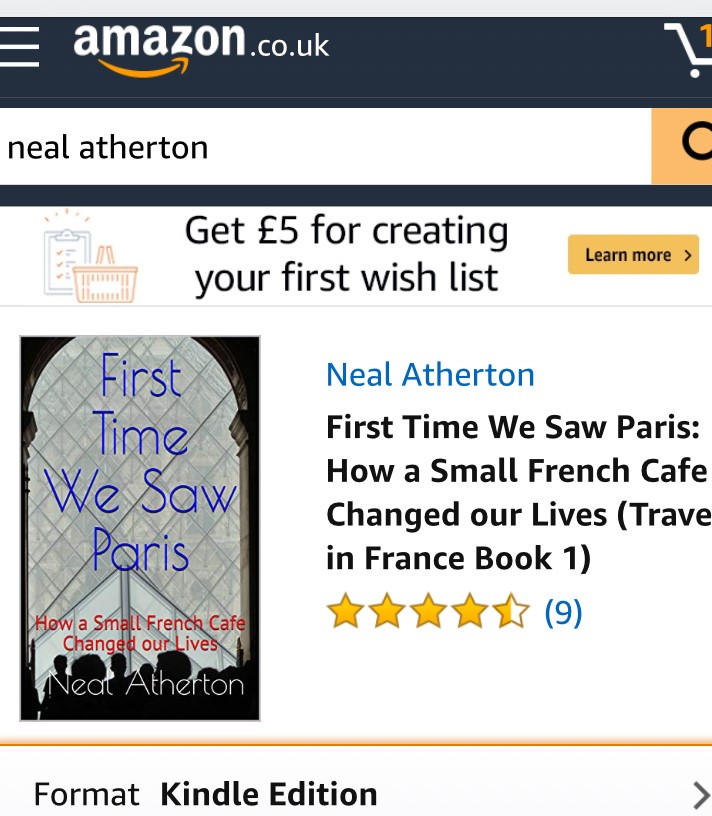Tap the wish list clipboard basket illustration
Viewport: 712px width, 816px height.
pos(91,256)
